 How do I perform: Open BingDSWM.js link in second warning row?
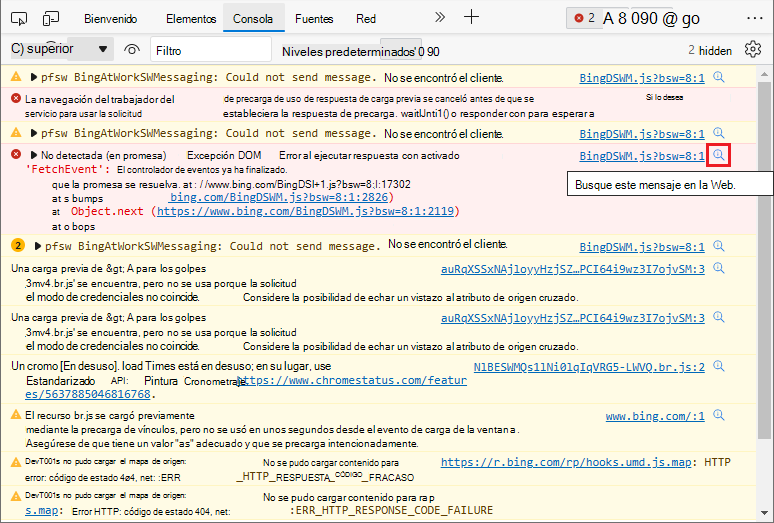coord(642,134)
